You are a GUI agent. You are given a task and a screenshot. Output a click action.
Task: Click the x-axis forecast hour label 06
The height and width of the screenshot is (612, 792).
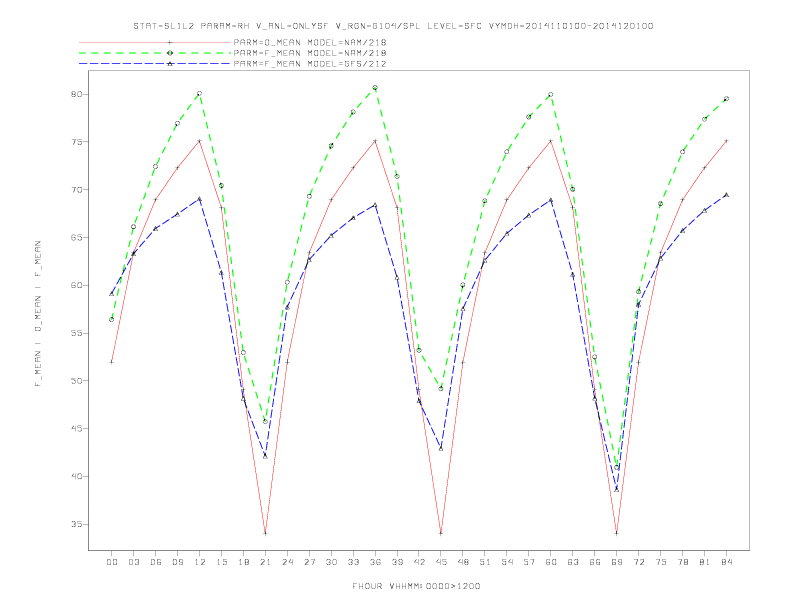(156, 562)
